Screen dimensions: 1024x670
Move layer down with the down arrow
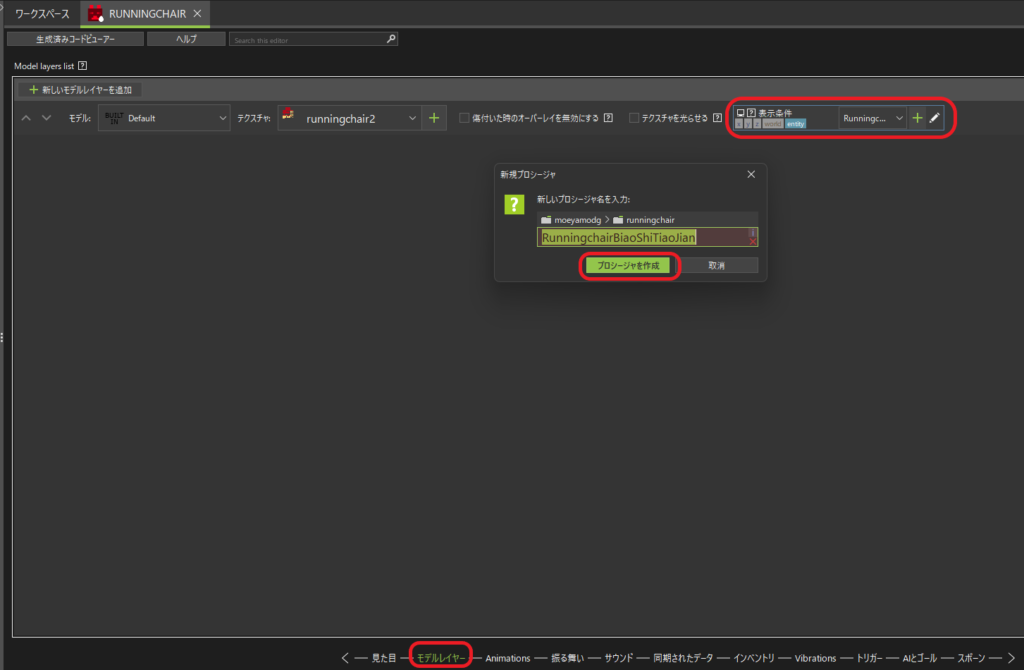pos(46,118)
